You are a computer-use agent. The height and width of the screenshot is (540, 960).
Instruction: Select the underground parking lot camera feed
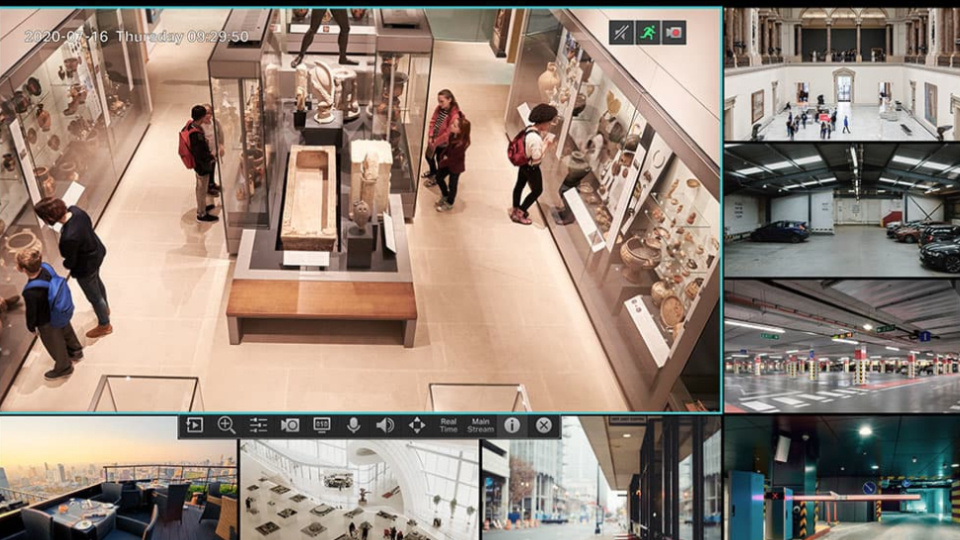[x=840, y=346]
